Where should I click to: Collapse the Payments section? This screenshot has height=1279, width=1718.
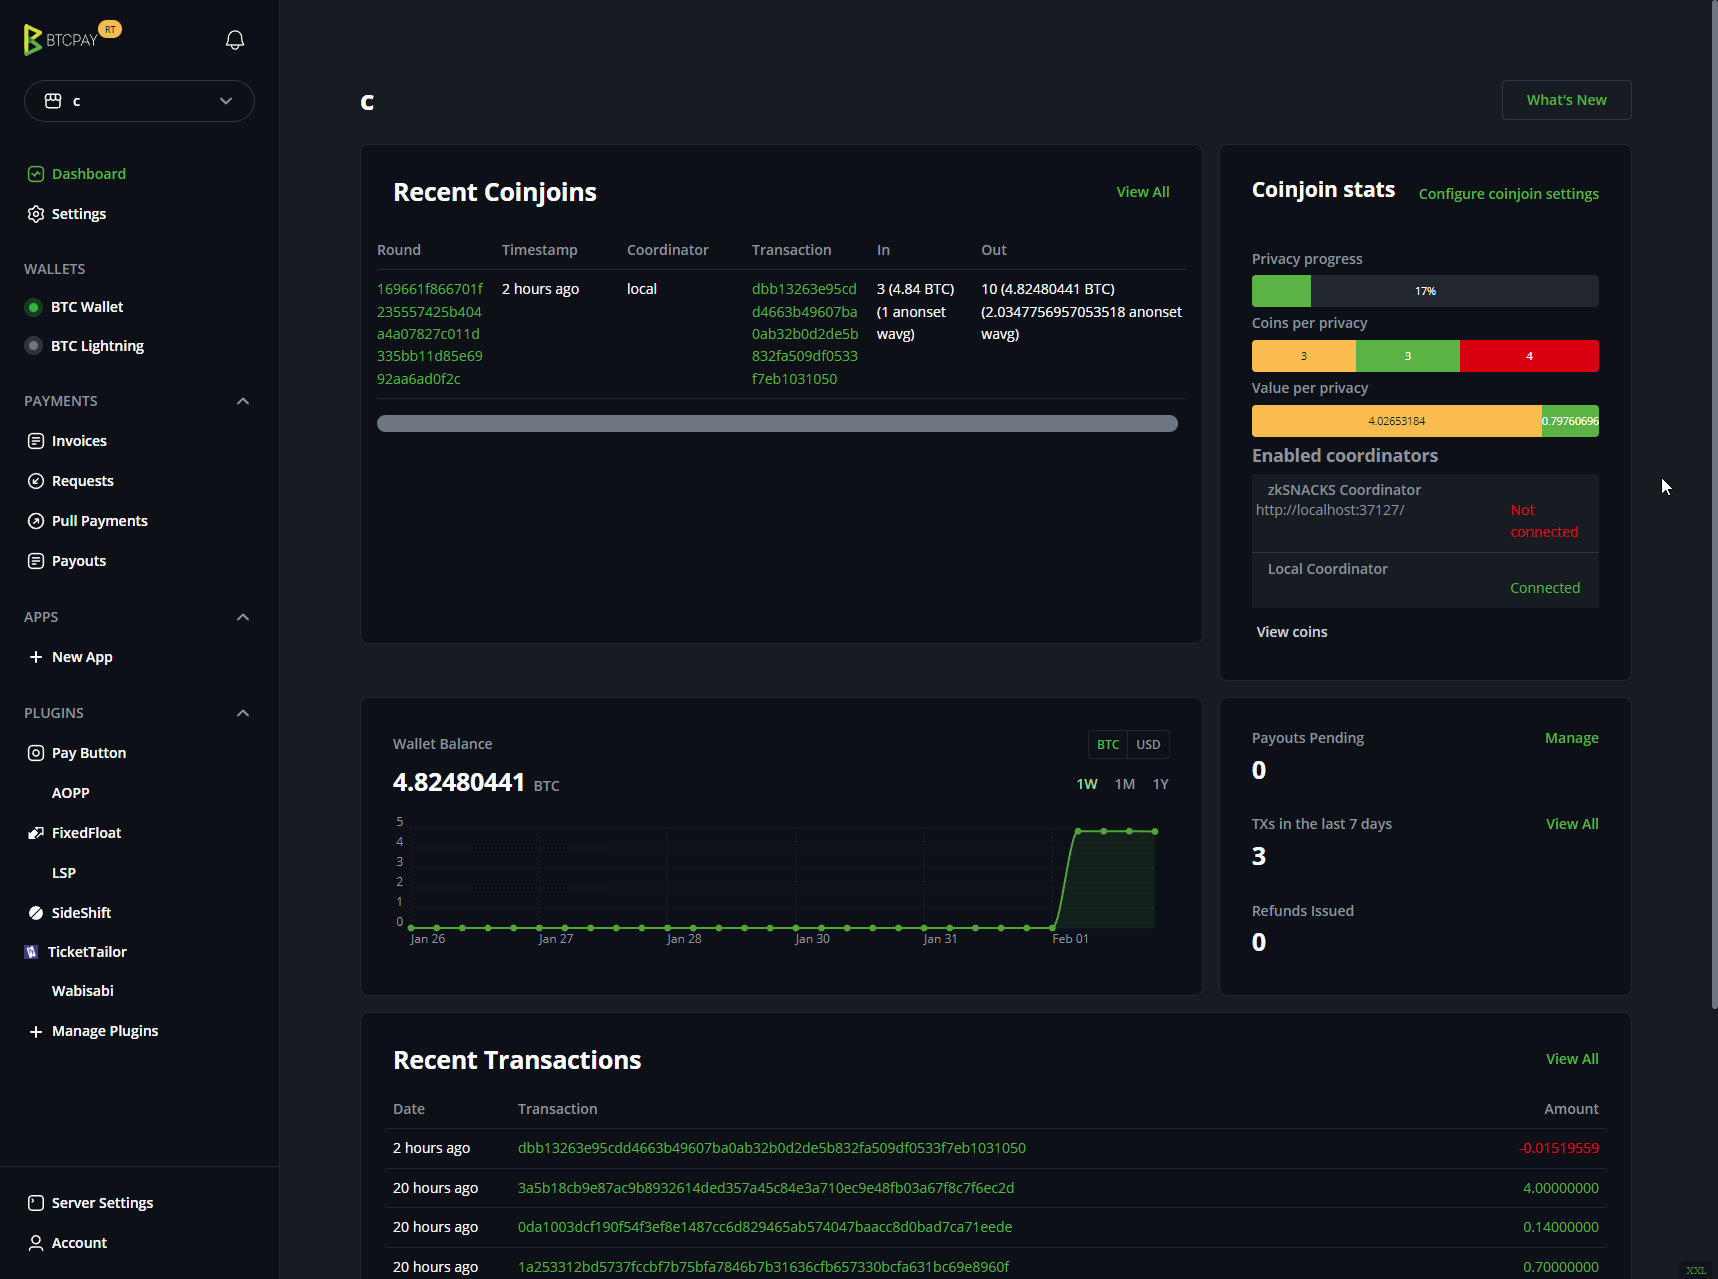(x=243, y=401)
